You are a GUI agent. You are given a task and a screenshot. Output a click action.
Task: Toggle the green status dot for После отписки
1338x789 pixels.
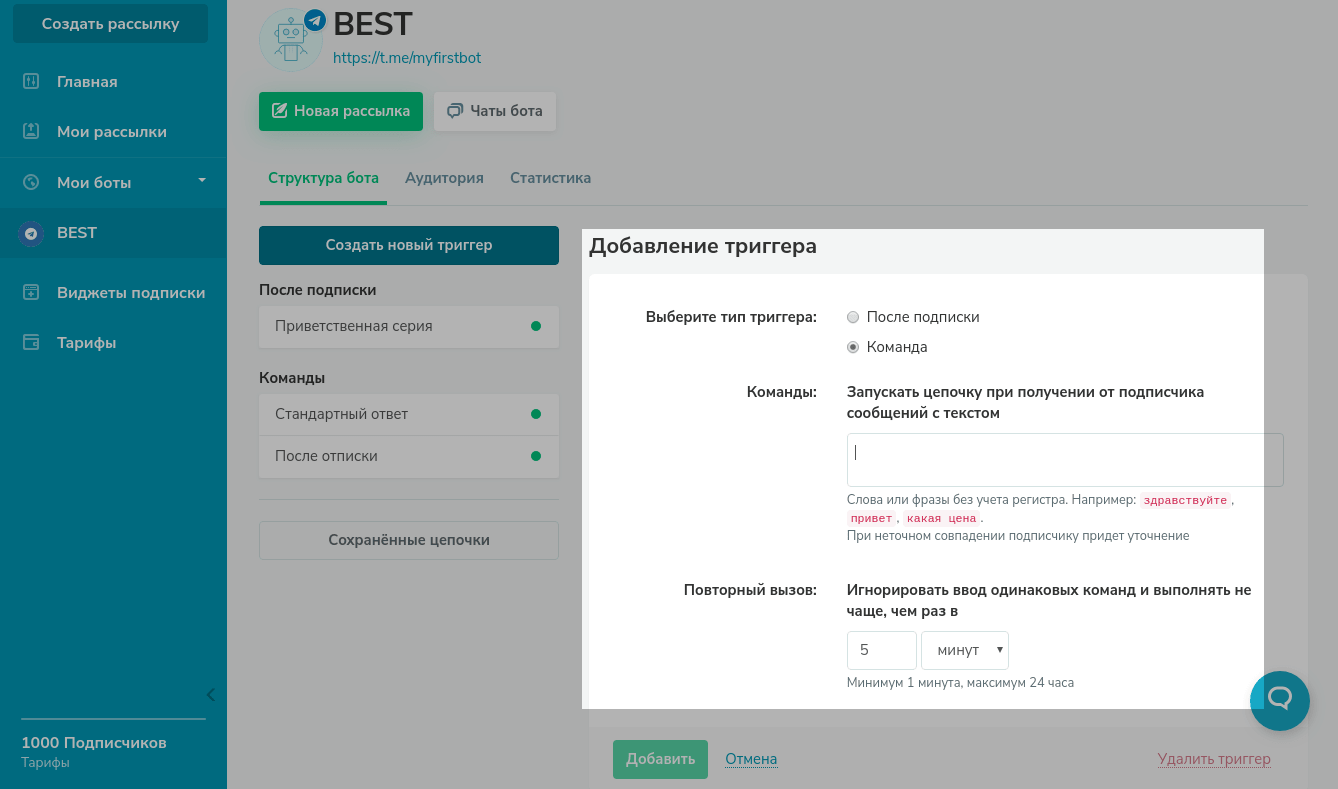[536, 456]
